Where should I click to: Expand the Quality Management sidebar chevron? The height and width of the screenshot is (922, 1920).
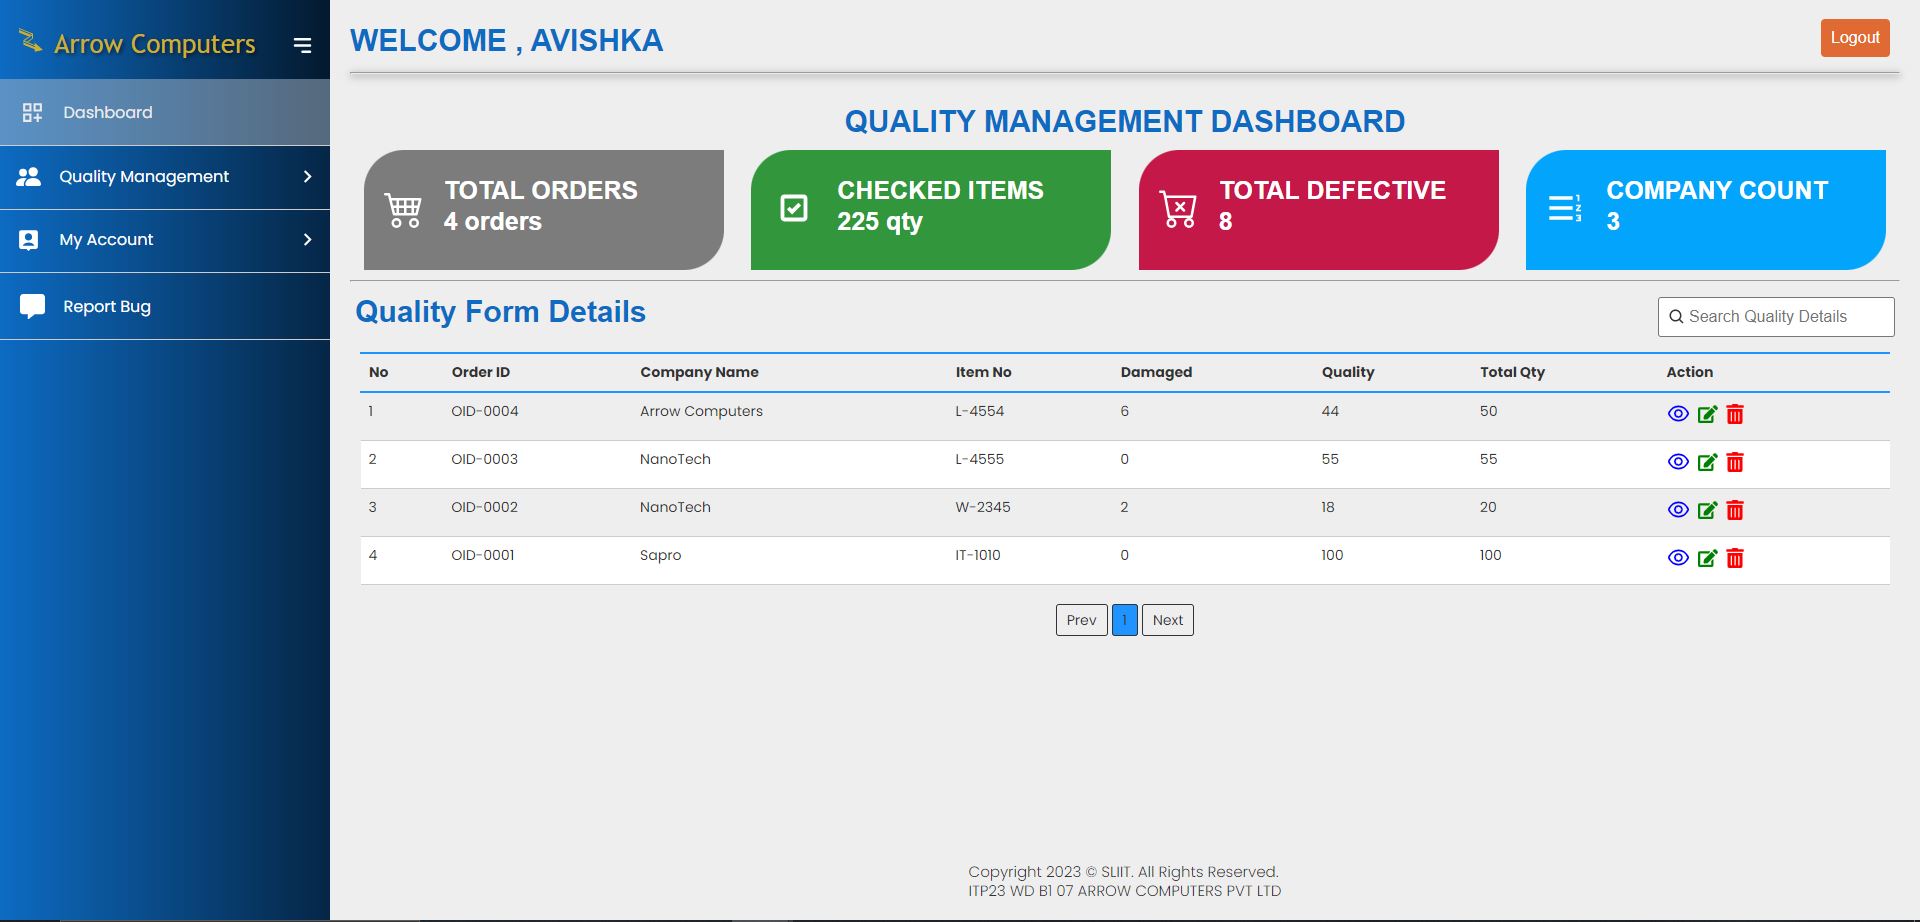[x=306, y=176]
